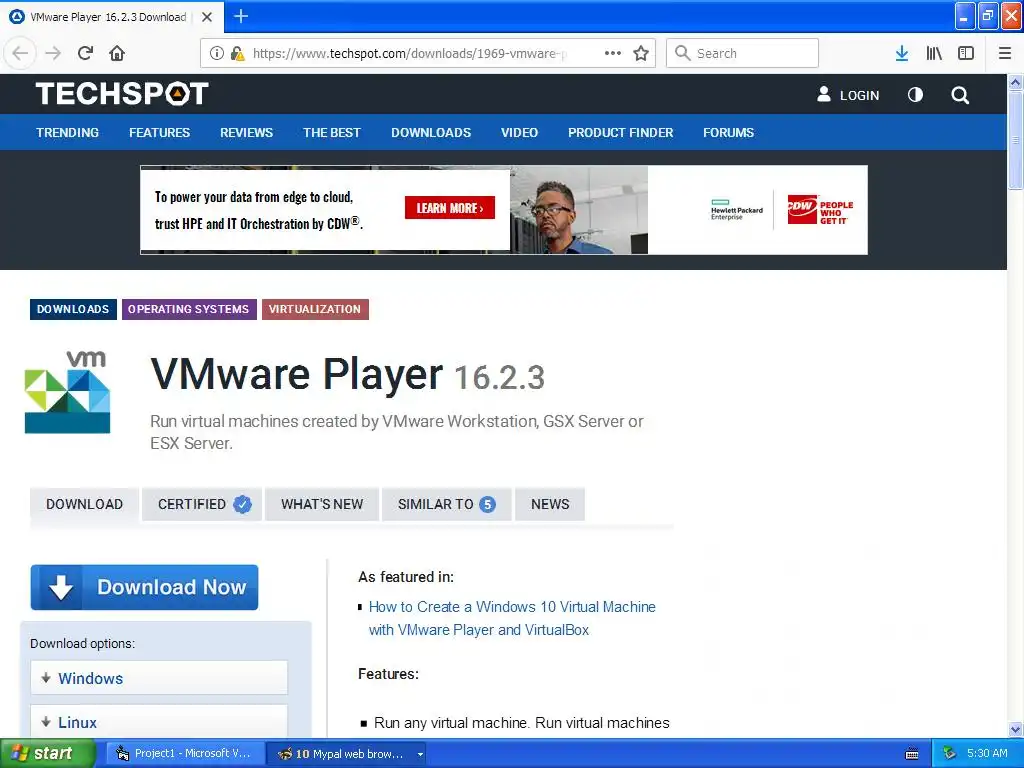Click the padlock warning security icon

[238, 53]
